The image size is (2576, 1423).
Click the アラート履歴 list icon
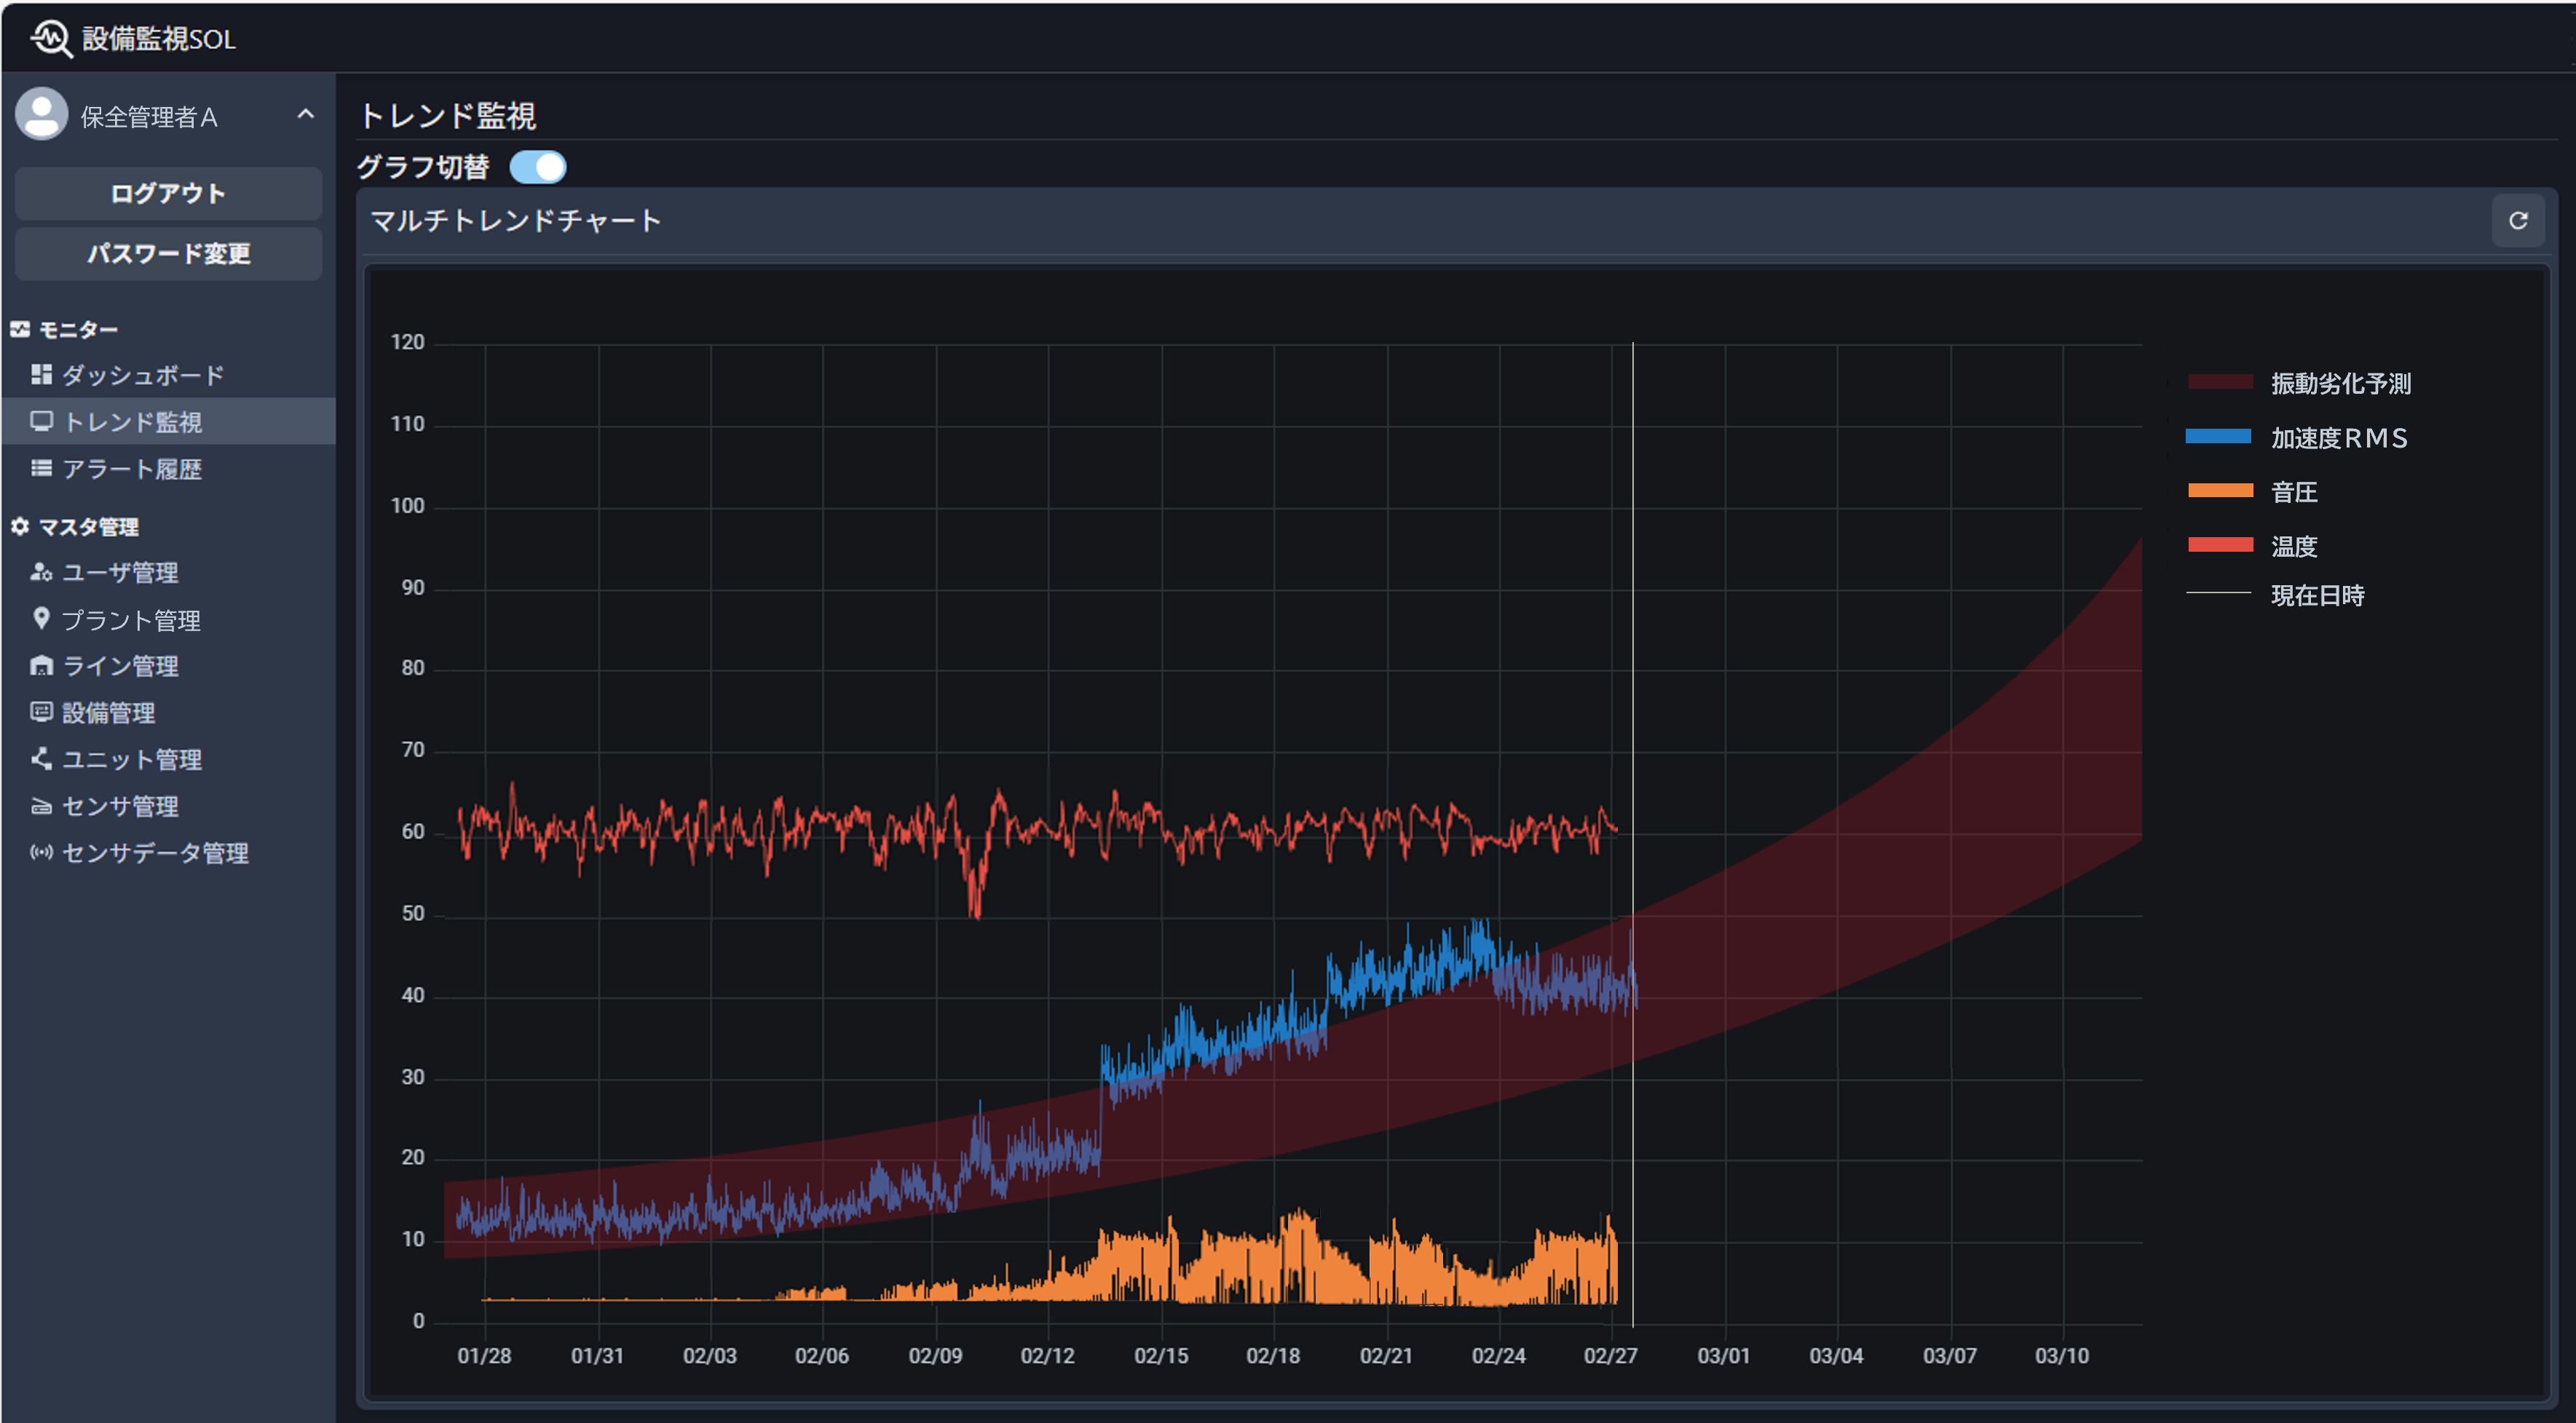[x=41, y=469]
